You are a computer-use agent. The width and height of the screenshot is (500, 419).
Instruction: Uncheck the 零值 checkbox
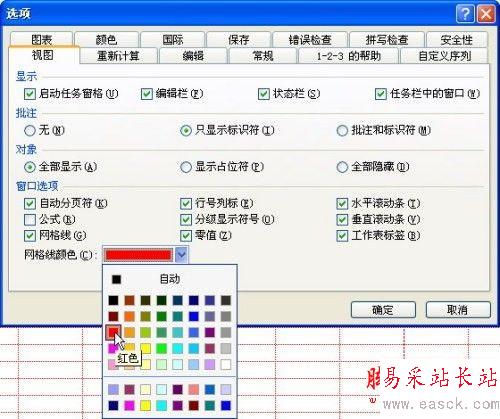[x=186, y=236]
